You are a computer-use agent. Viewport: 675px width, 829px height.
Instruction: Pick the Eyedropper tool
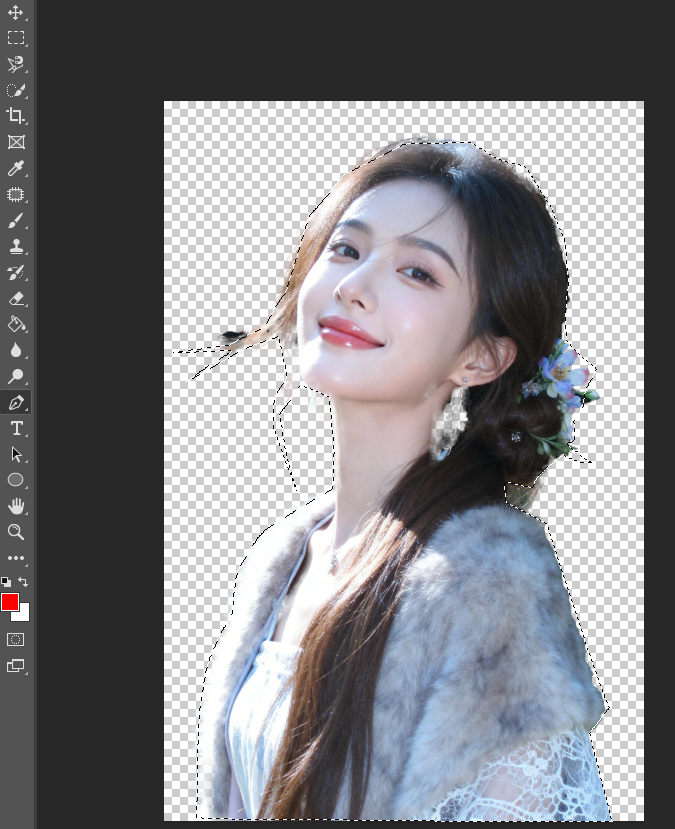point(15,168)
